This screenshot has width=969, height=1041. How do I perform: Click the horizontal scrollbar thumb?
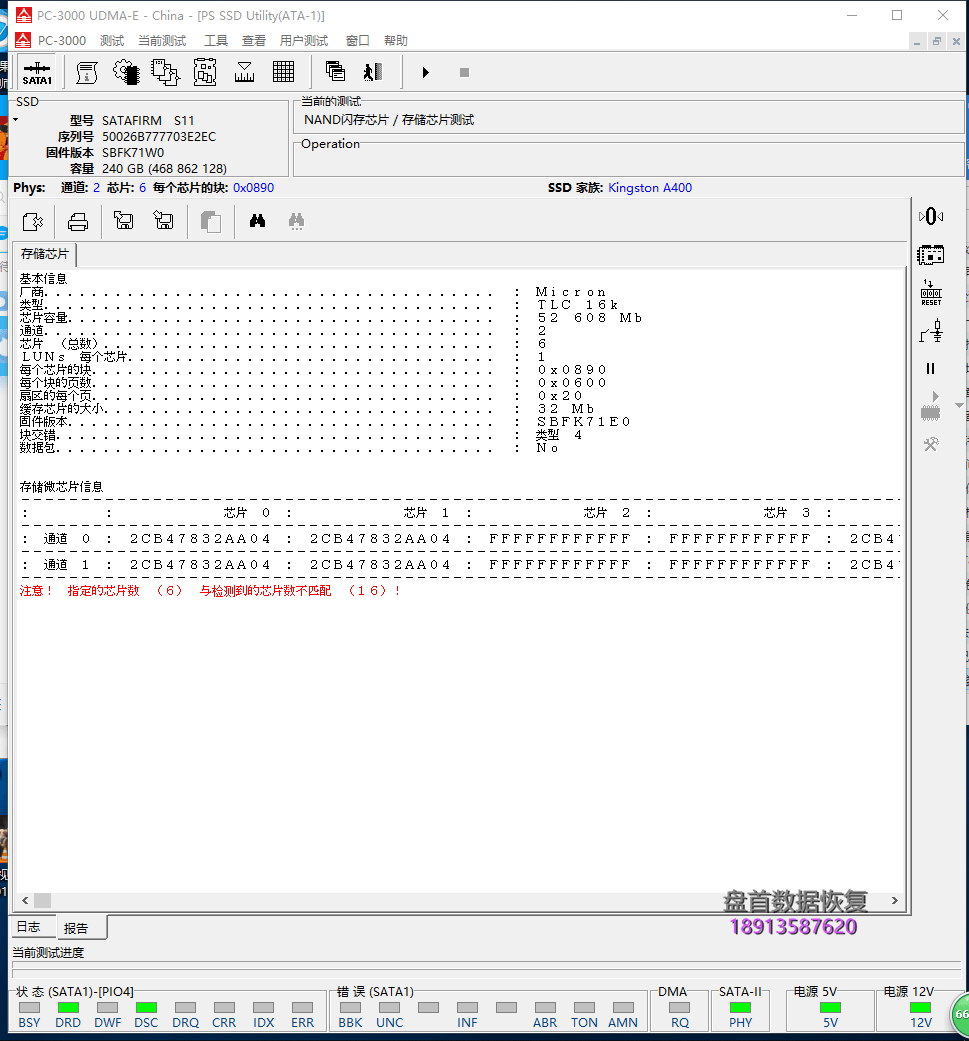click(x=42, y=901)
